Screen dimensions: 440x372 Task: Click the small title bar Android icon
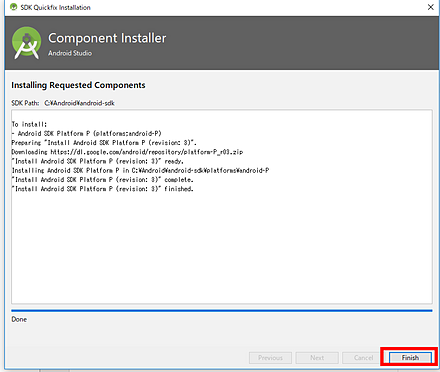[14, 7]
